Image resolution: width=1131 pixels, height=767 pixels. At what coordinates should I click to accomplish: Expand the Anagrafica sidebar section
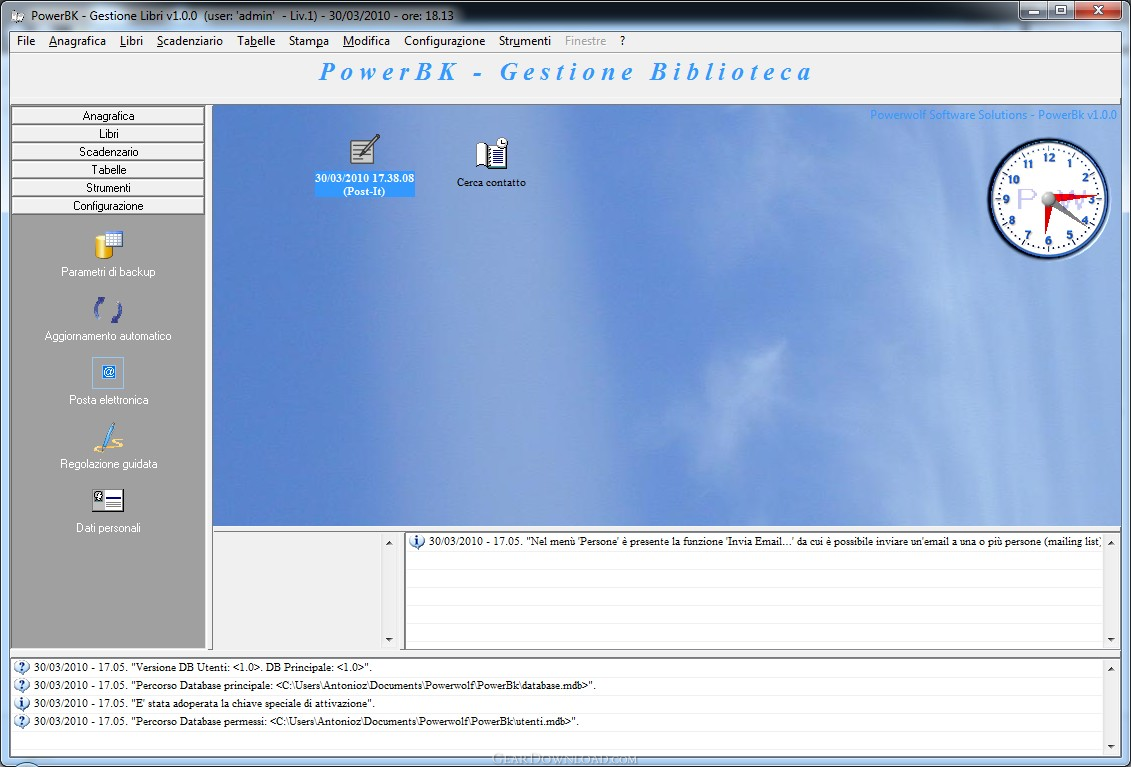click(x=108, y=115)
